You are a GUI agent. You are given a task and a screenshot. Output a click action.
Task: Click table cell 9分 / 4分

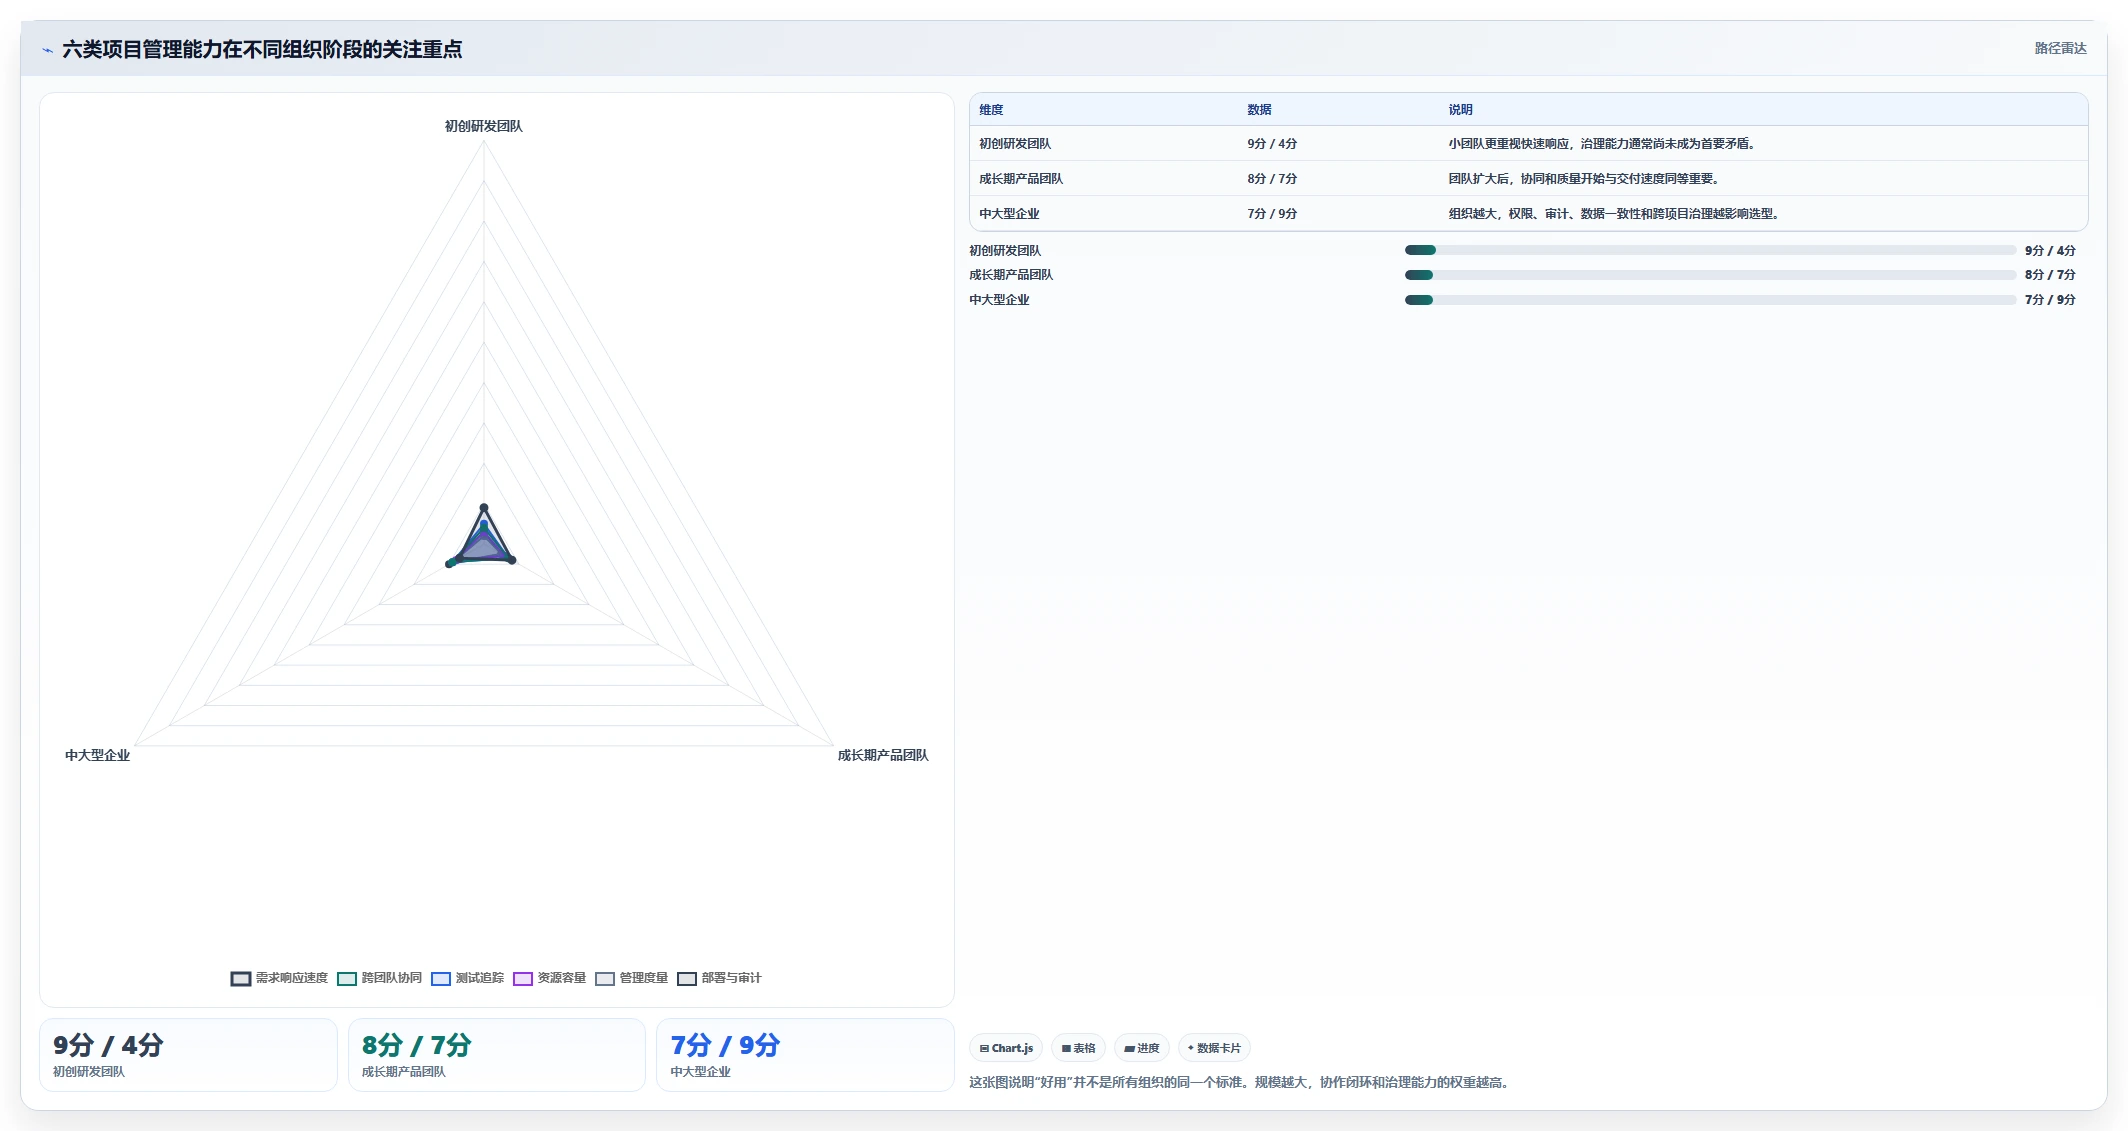pyautogui.click(x=1272, y=144)
